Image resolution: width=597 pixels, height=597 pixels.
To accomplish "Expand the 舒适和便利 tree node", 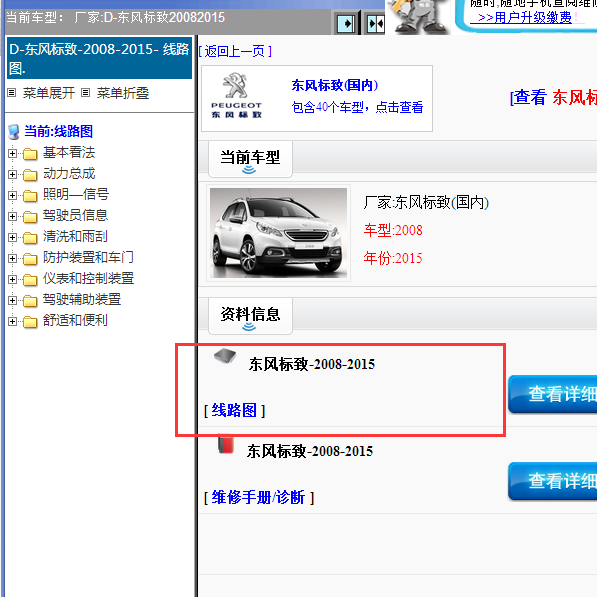I will 12,321.
